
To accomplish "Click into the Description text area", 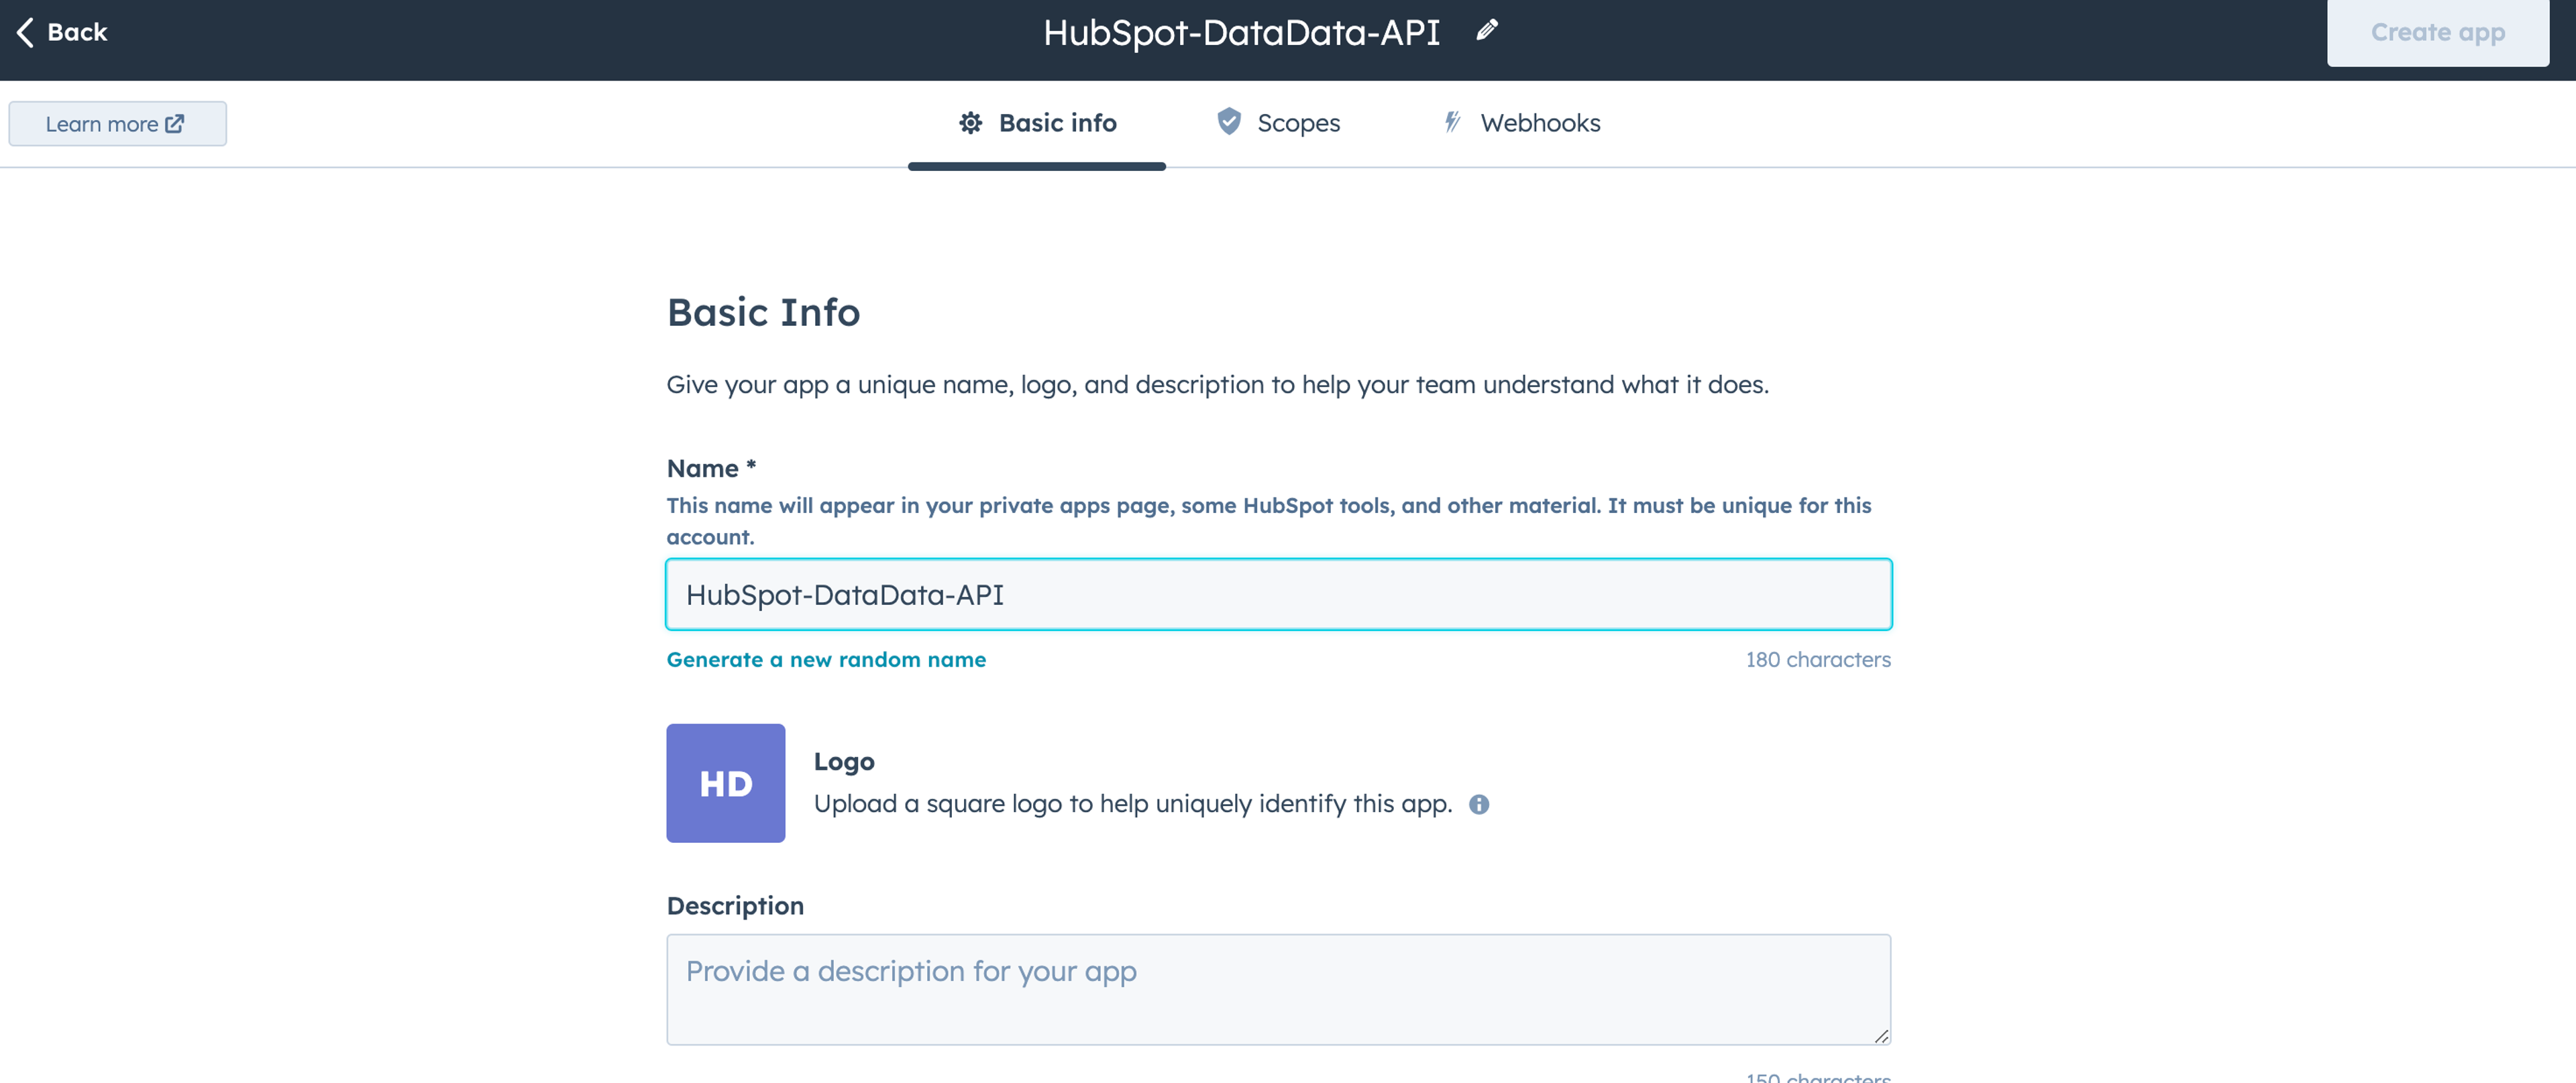I will (1278, 989).
